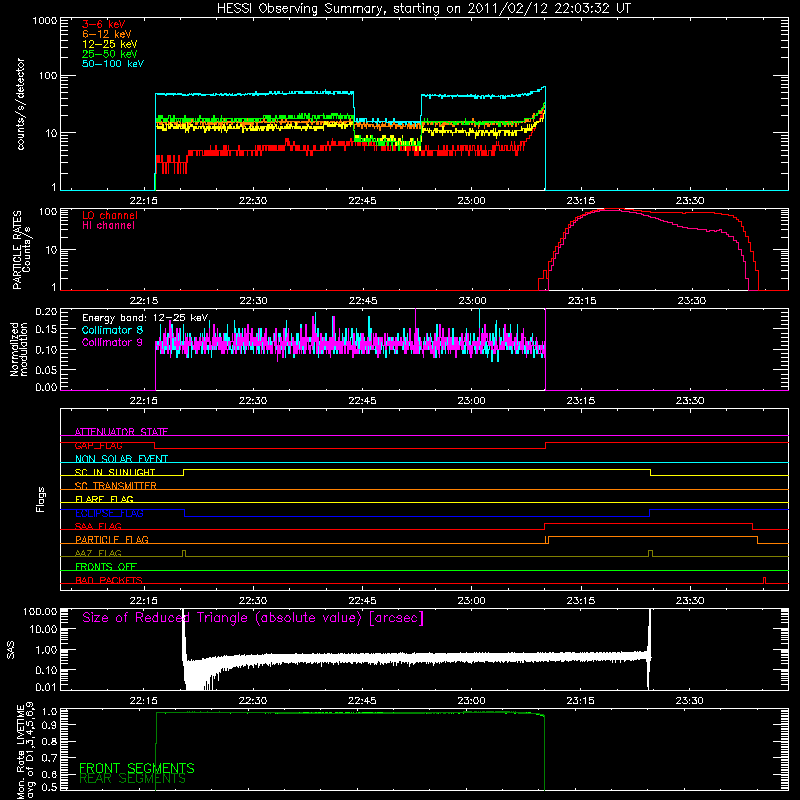800x800 pixels.
Task: Click the SAA_FLAG label
Action: [98, 526]
